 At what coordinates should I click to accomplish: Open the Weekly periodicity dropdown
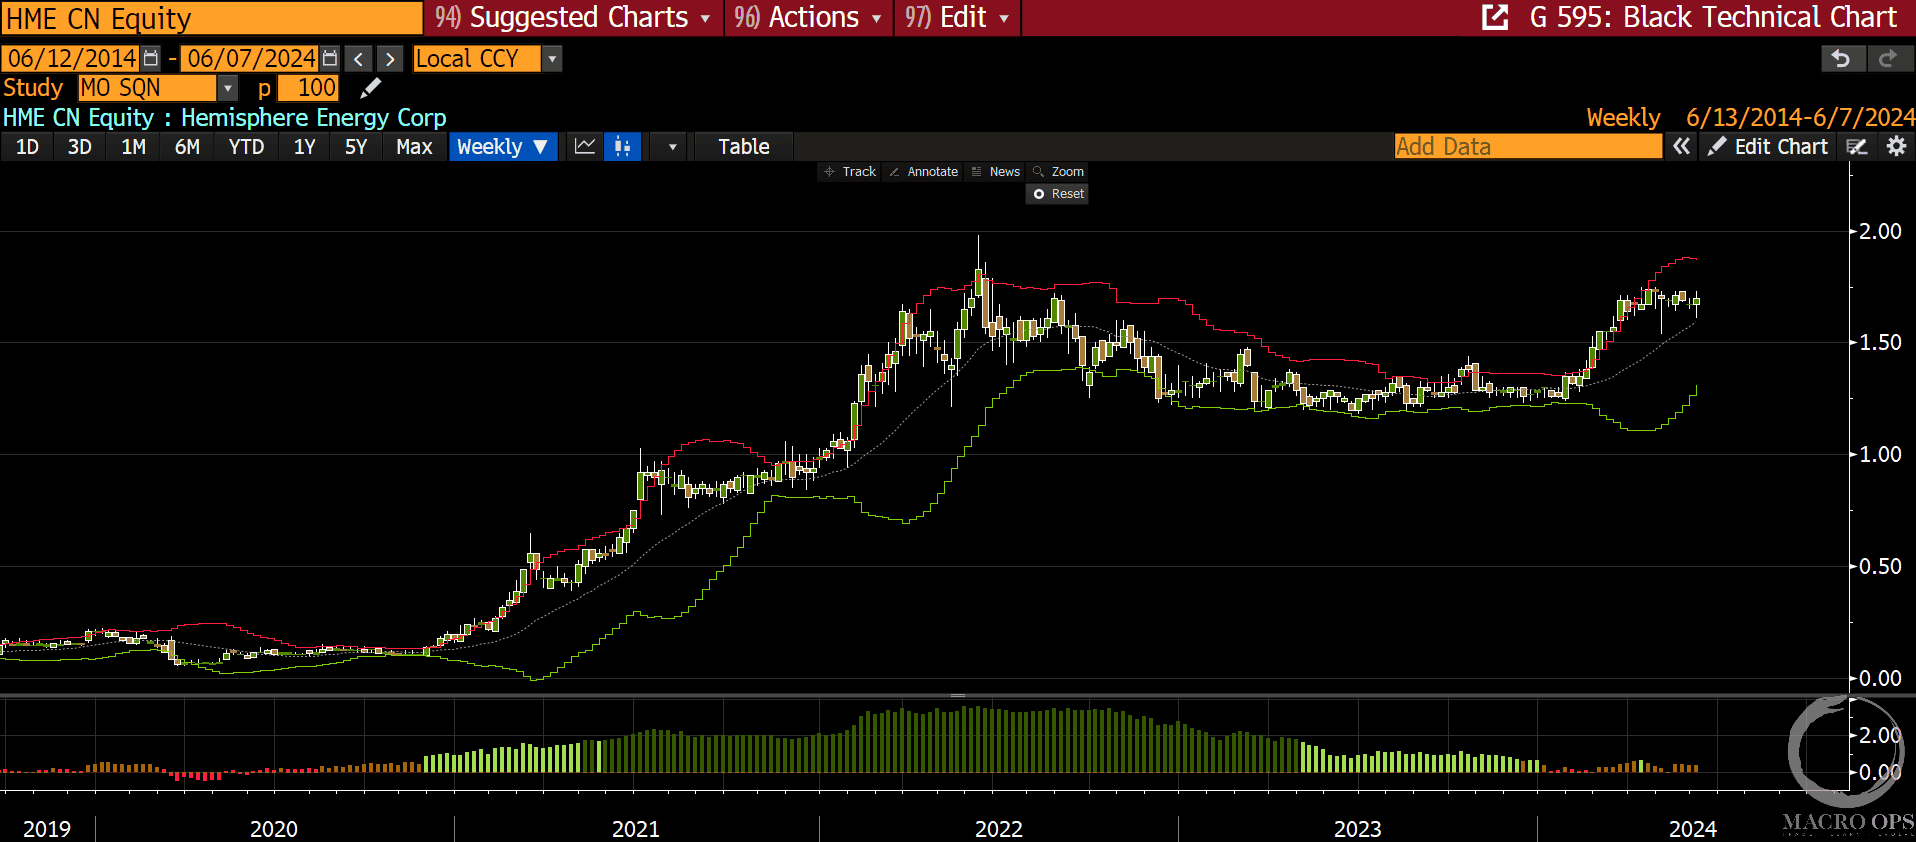click(x=503, y=147)
